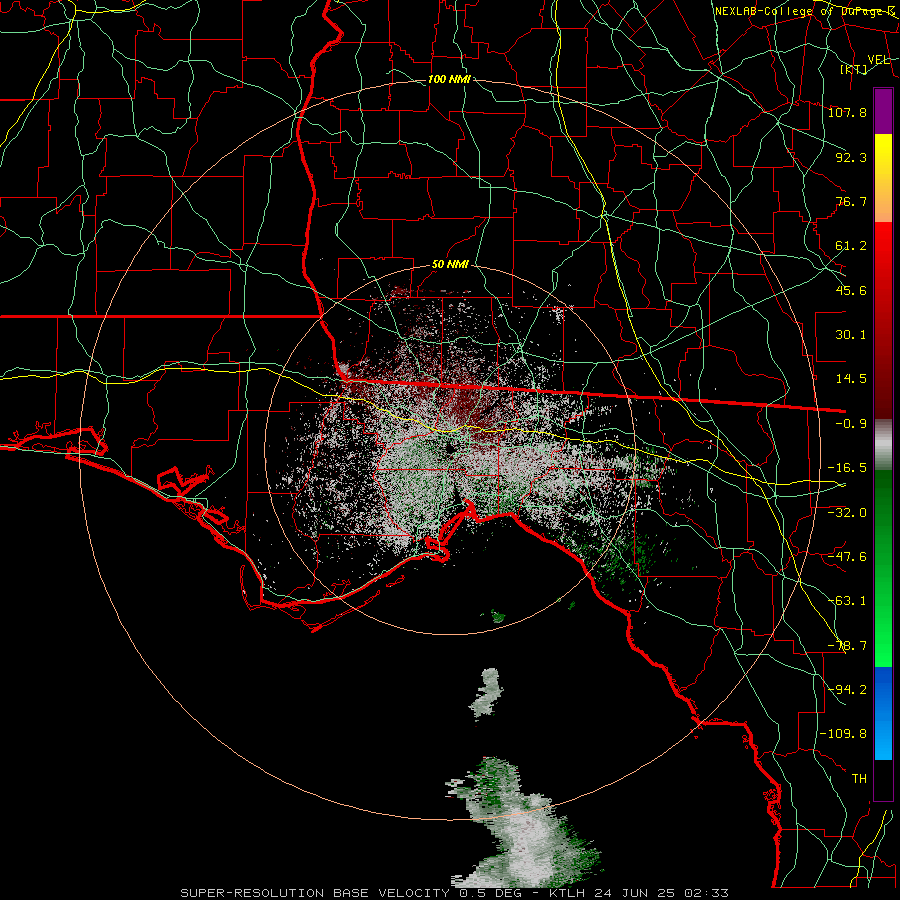Pick the green segment of the color bar
The width and height of the screenshot is (900, 900).
click(883, 568)
